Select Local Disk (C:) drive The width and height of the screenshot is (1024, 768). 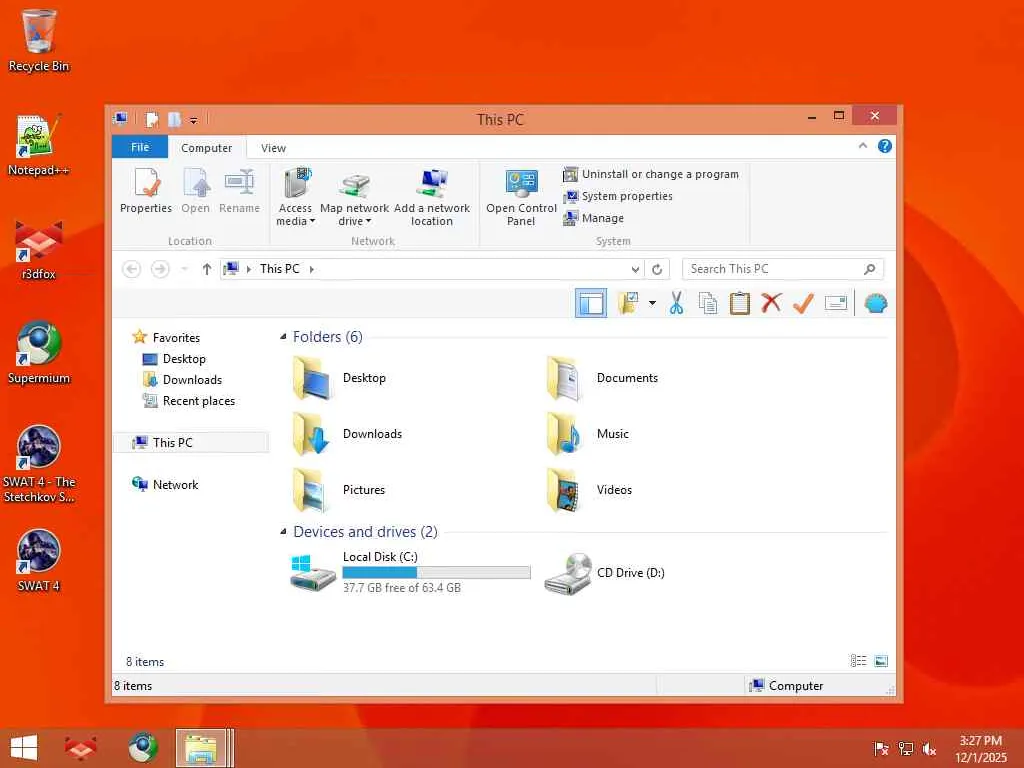pyautogui.click(x=411, y=572)
